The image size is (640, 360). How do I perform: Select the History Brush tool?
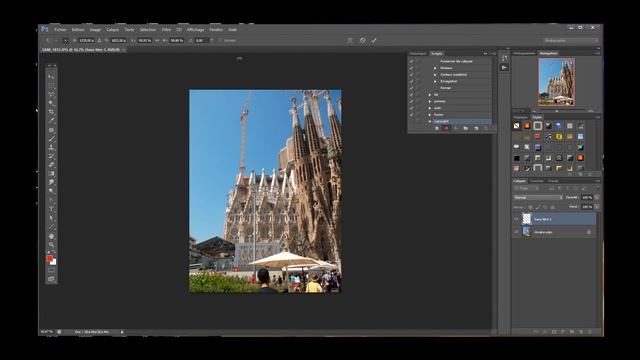click(x=51, y=156)
